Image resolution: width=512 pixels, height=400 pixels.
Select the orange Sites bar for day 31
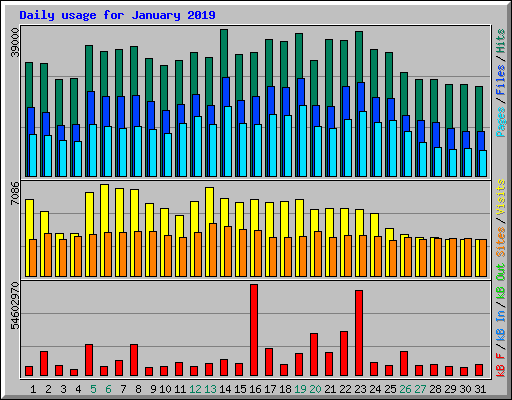pos(483,258)
